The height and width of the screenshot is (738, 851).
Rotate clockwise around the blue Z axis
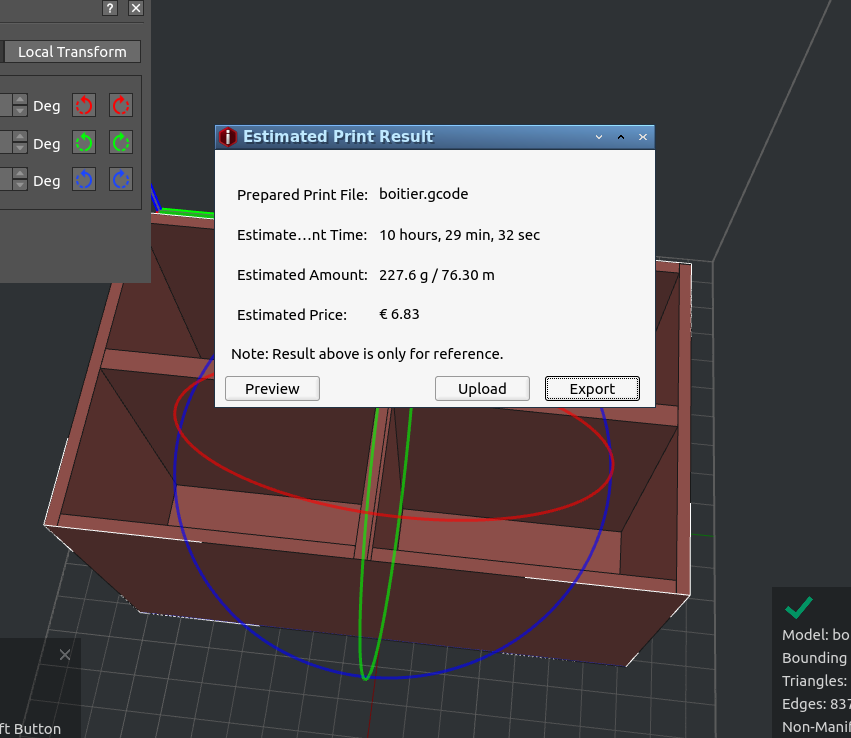[x=121, y=180]
